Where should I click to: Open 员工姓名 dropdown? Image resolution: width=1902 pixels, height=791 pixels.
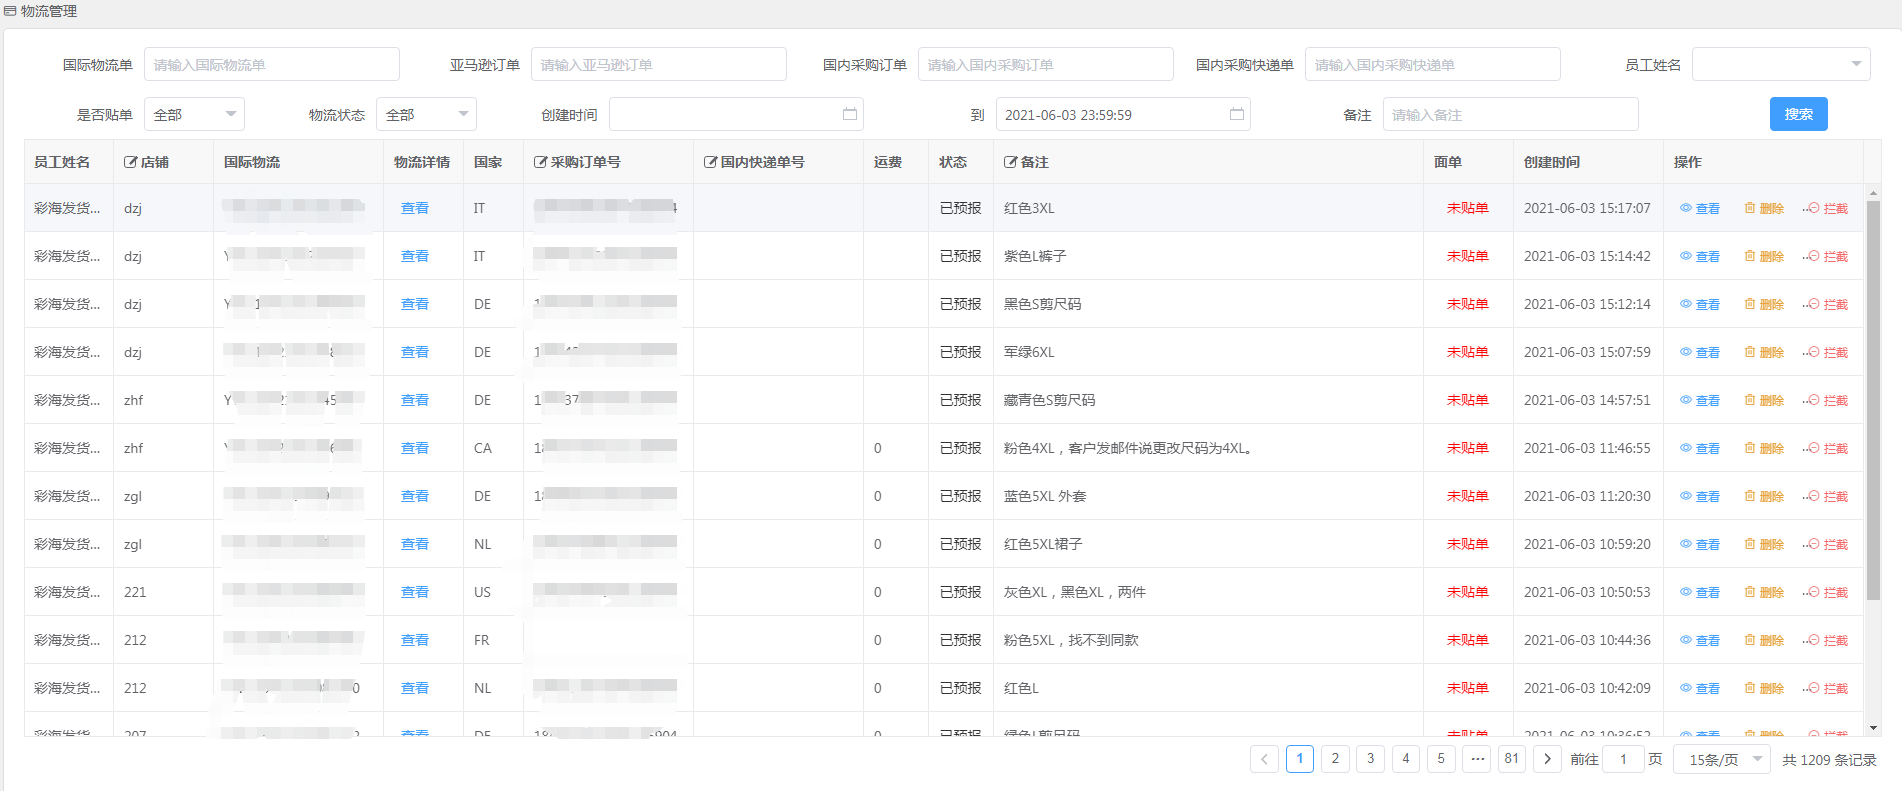(1780, 65)
